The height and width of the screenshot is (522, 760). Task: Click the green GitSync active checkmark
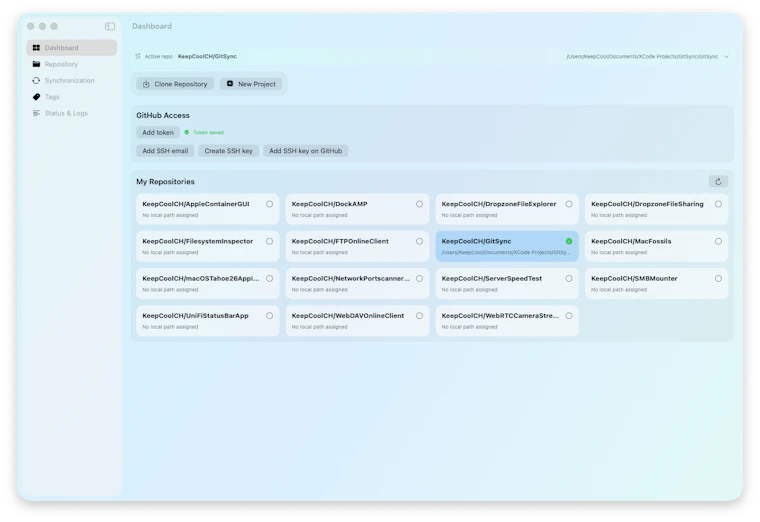click(569, 241)
